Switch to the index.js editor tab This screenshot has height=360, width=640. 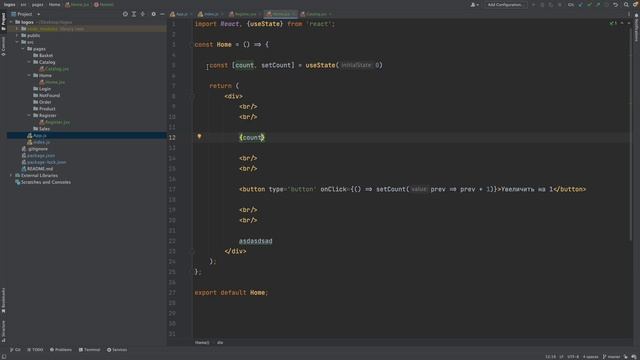point(211,14)
